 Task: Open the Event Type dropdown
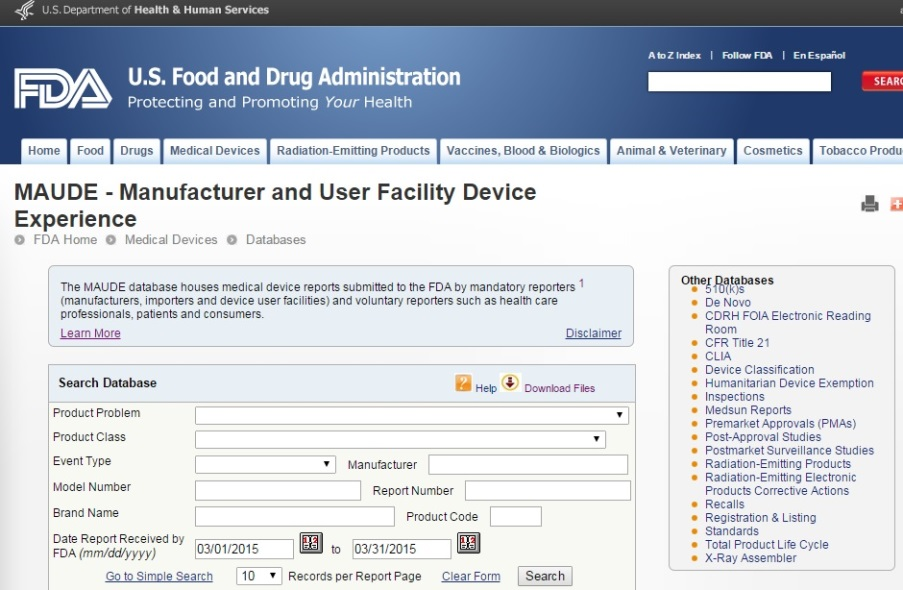(265, 464)
